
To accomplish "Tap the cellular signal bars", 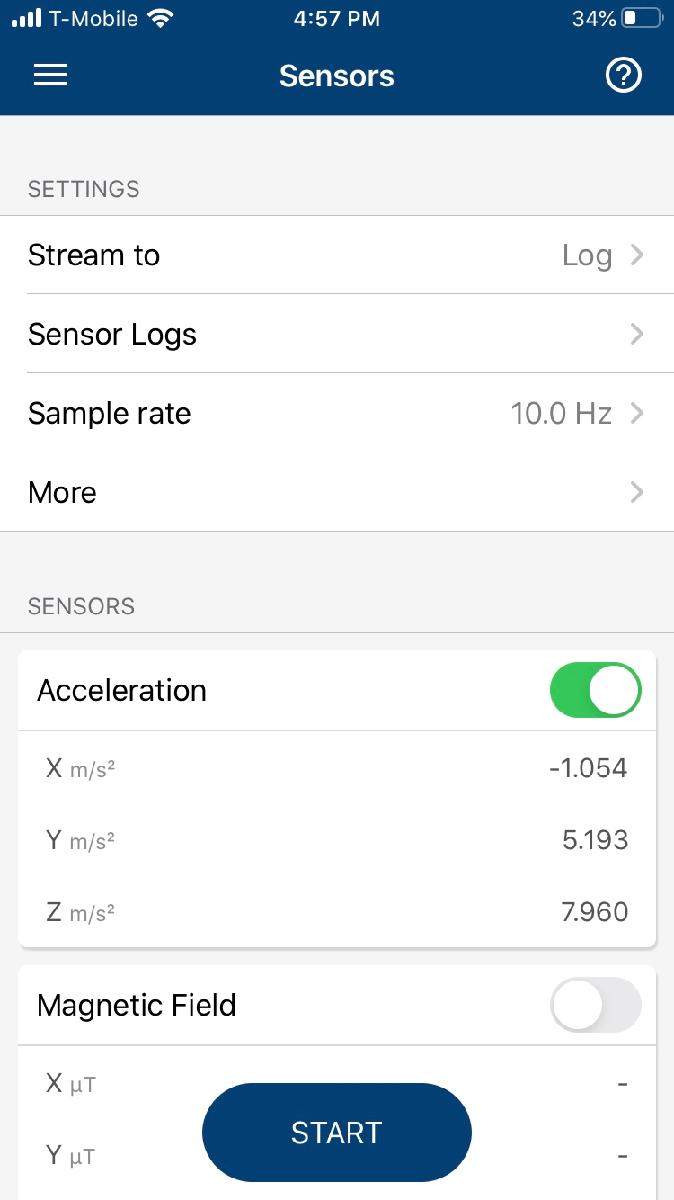I will [x=26, y=18].
